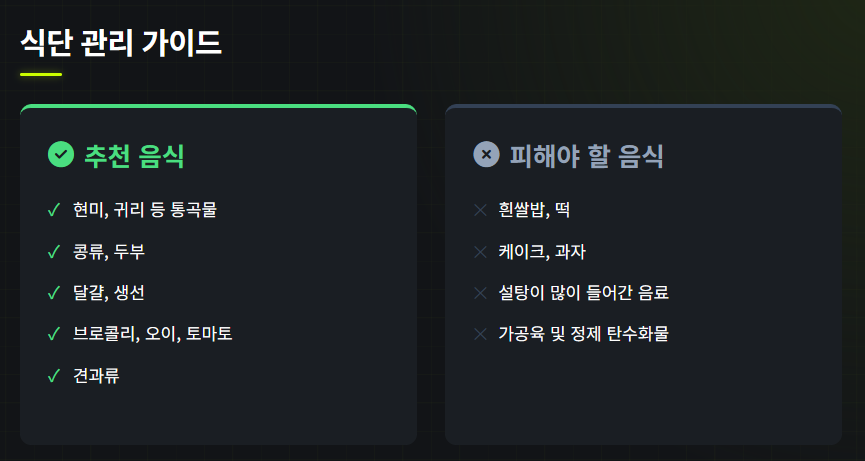Click the gray X circle beside 피해야 할 음식
This screenshot has height=461, width=865.
pos(486,154)
